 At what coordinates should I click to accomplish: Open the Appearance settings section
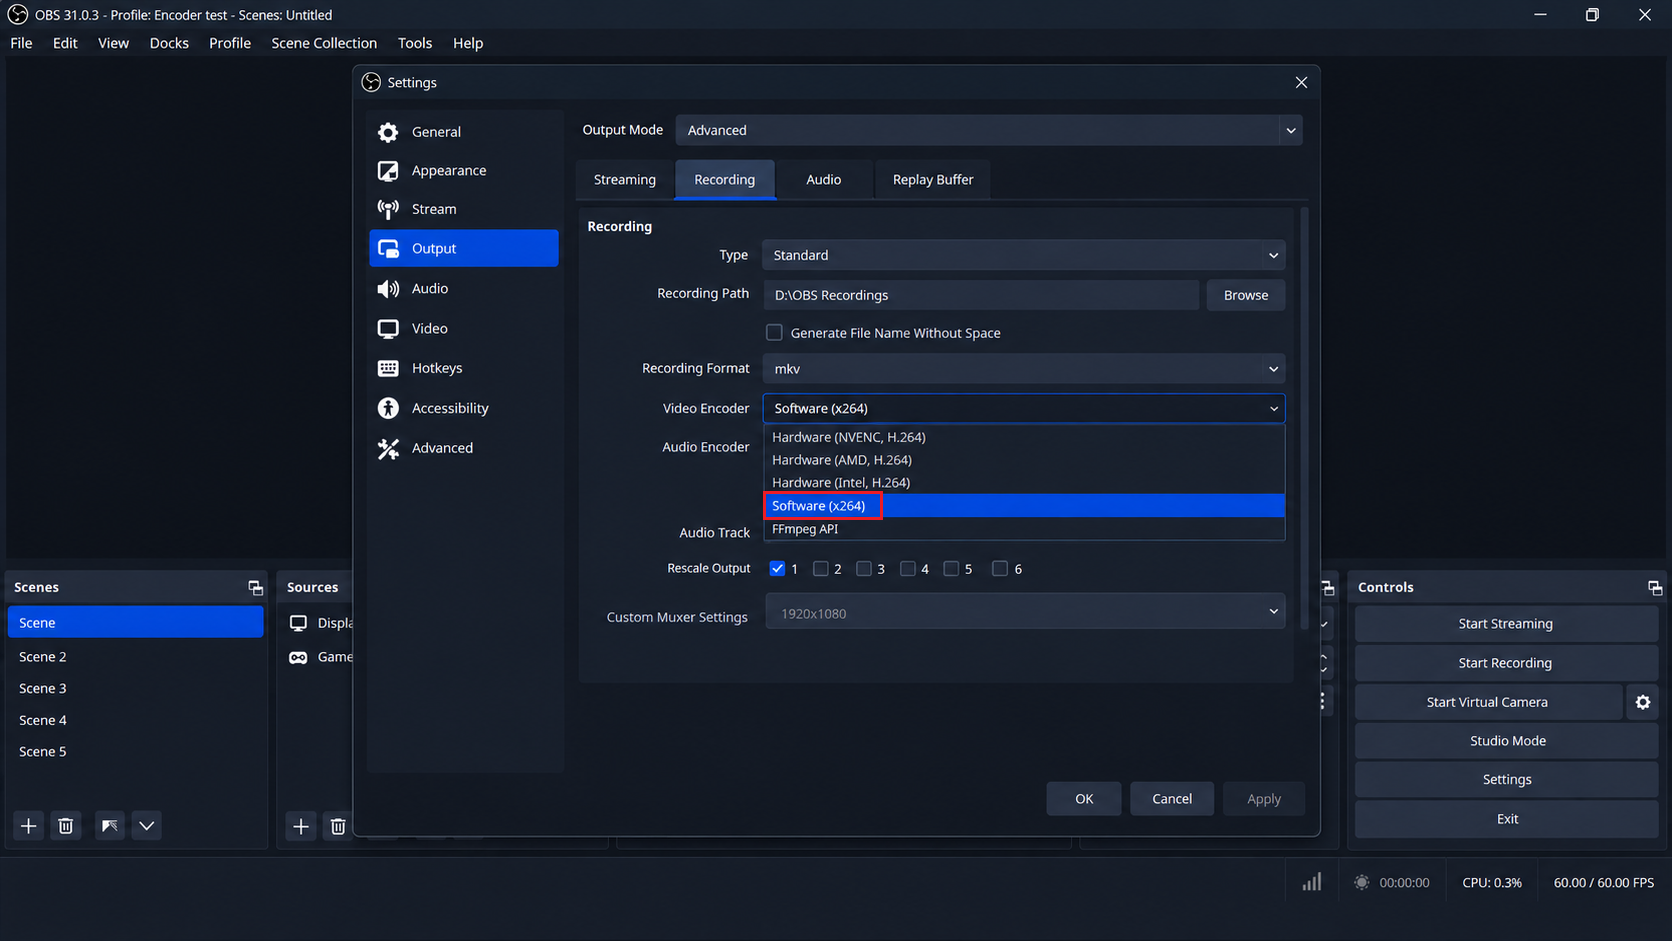pos(463,170)
